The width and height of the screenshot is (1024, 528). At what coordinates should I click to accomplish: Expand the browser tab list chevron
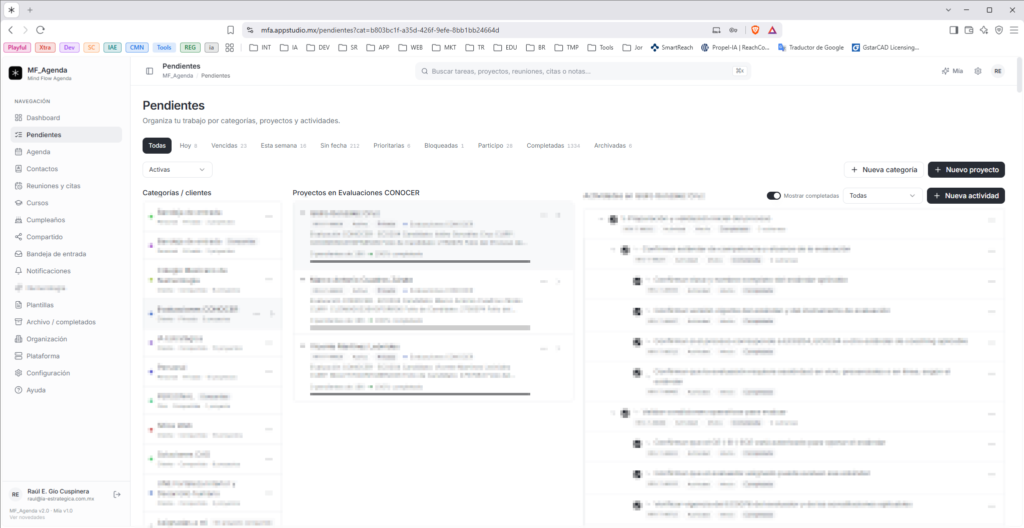point(949,10)
